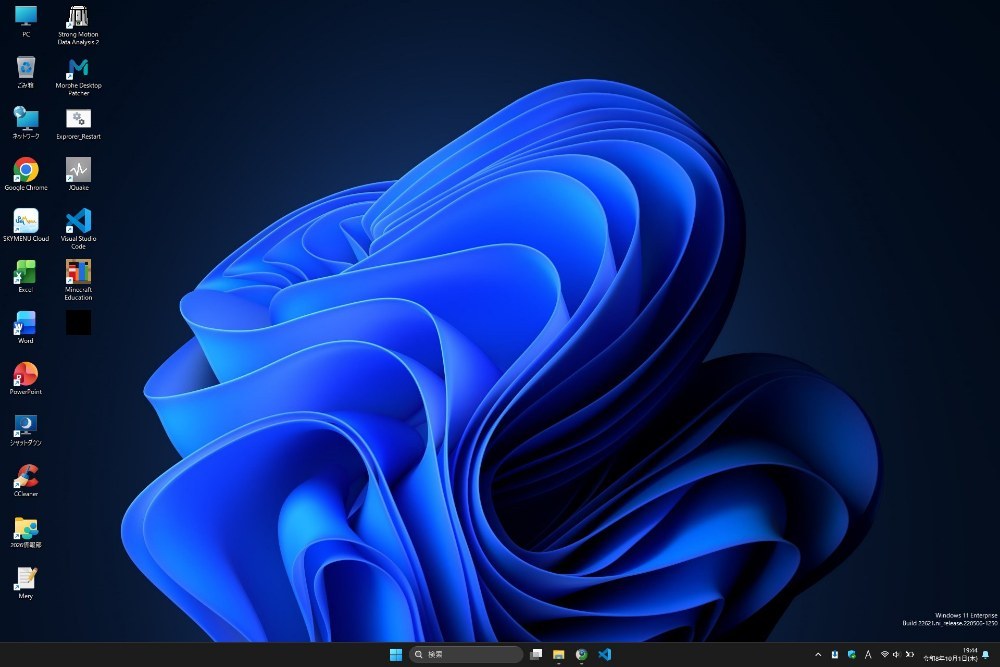Select the Morphe Desktop Patcher shortcut
1000x667 pixels.
(78, 77)
